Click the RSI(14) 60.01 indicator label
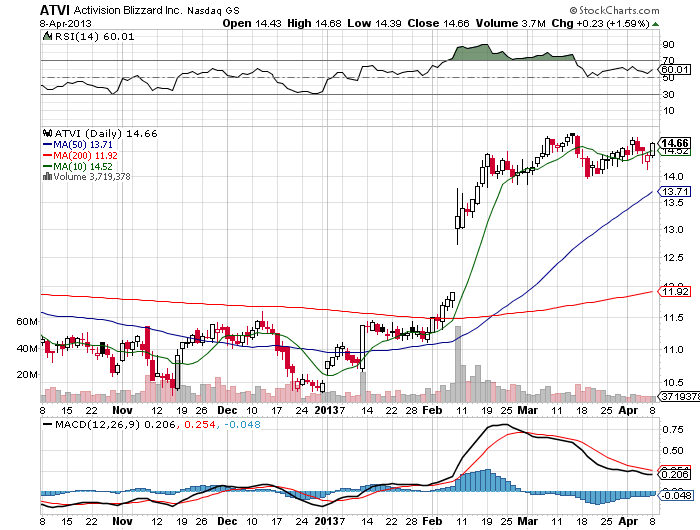This screenshot has width=700, height=530. click(94, 37)
